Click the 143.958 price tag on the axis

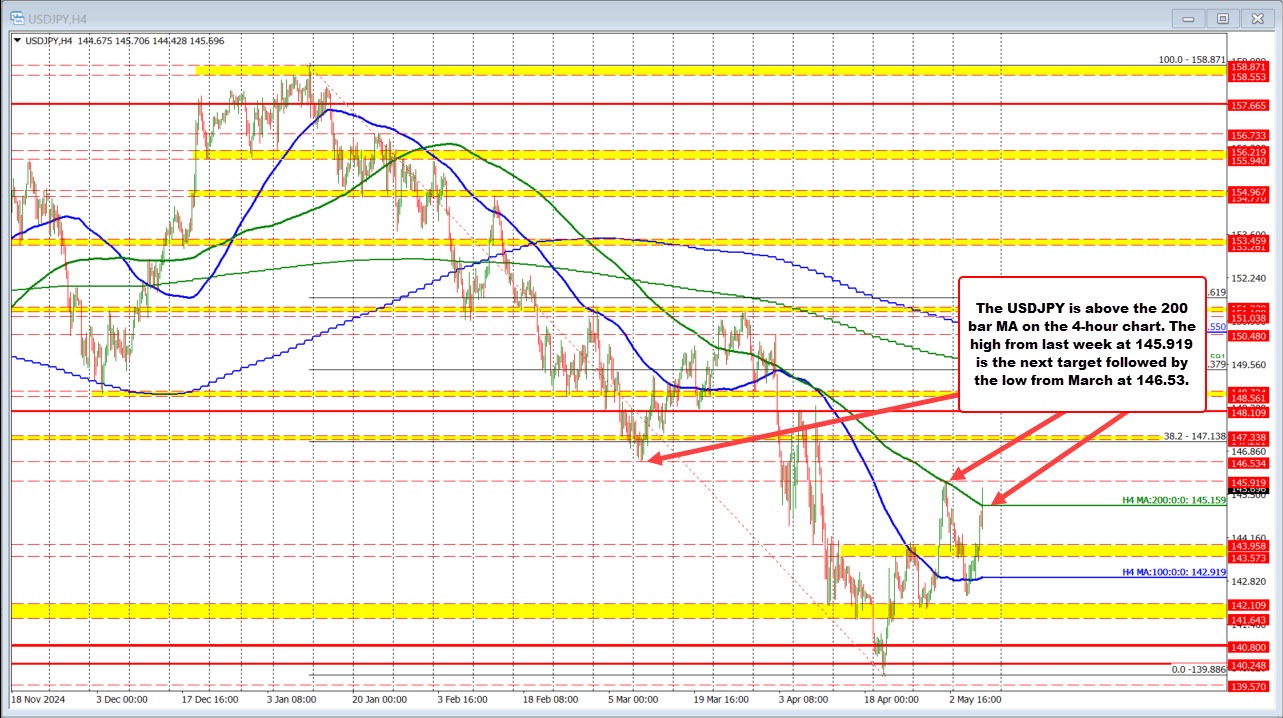(1248, 547)
